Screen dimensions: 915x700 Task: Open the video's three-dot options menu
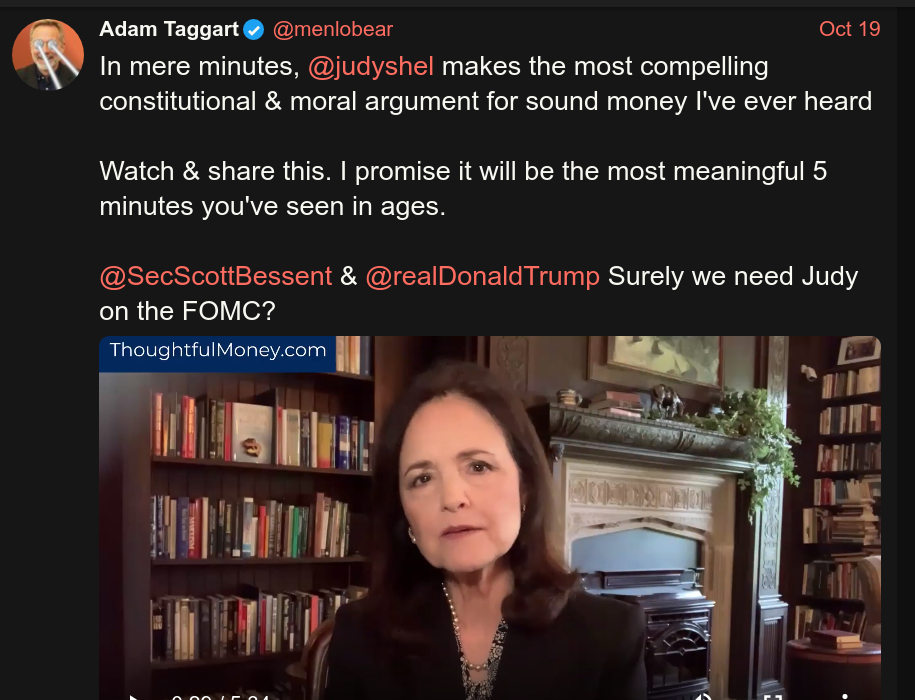(x=844, y=697)
